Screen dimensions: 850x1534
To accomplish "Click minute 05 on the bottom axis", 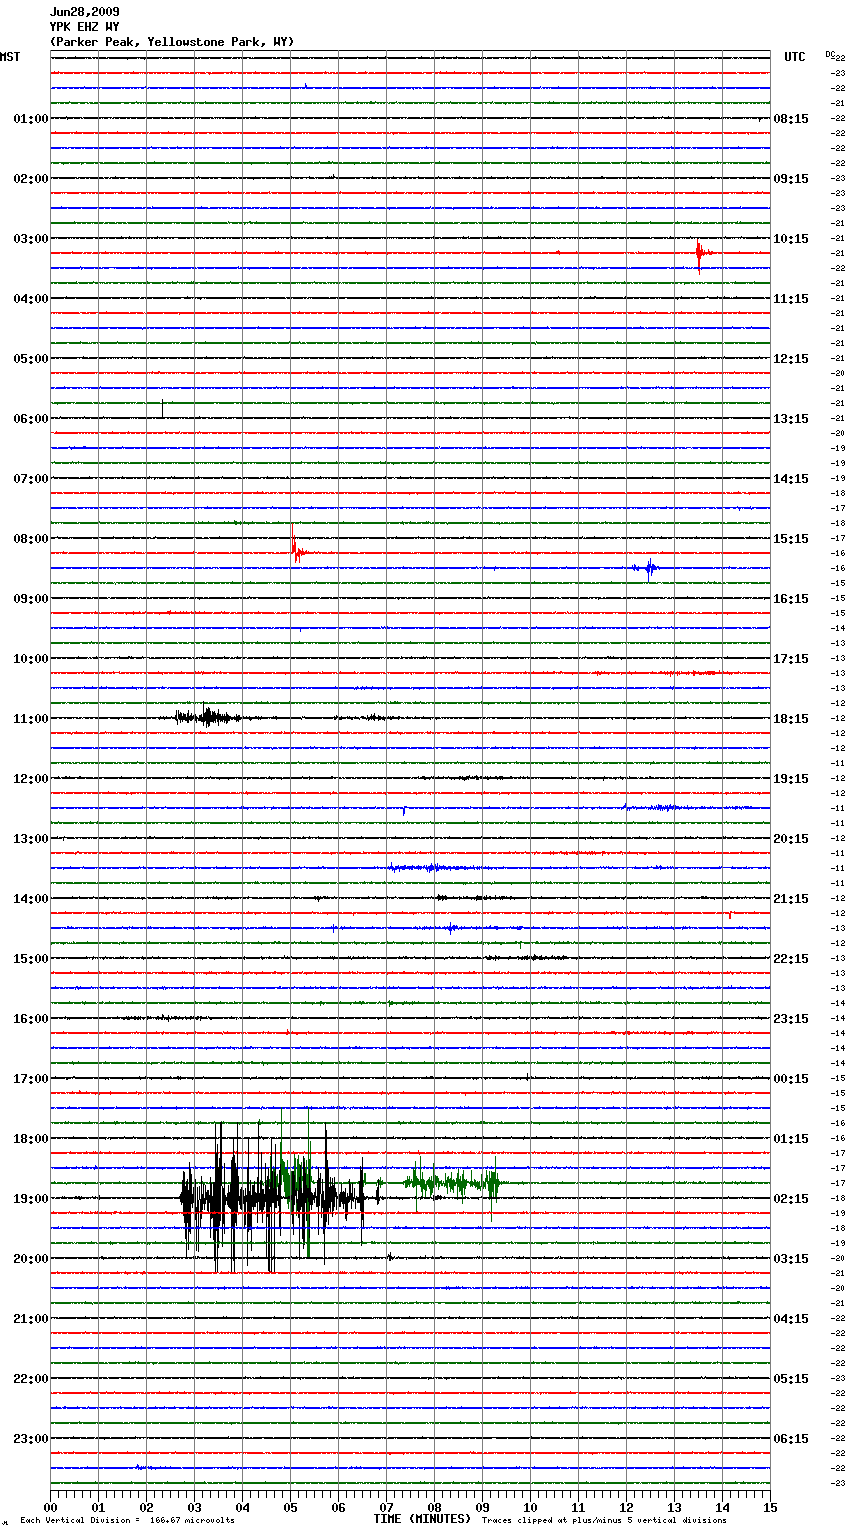I will click(x=291, y=1507).
